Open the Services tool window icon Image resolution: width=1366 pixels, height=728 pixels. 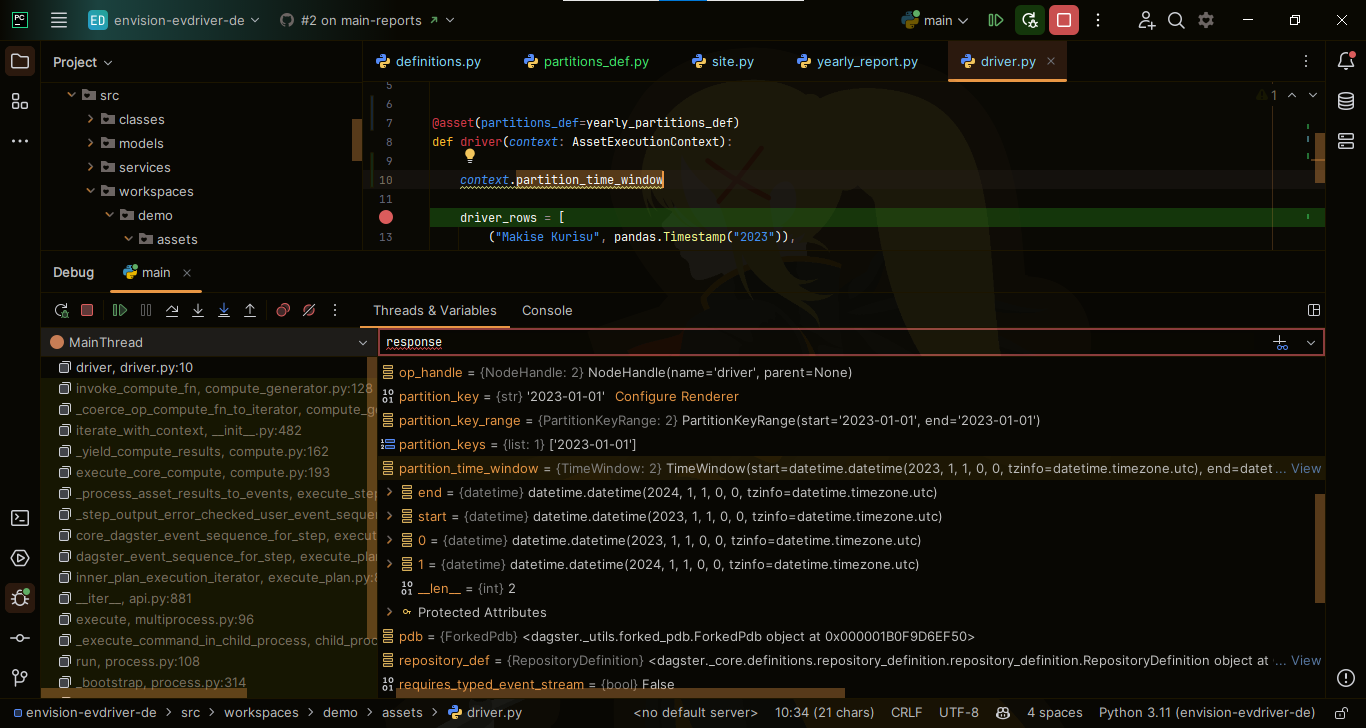coord(20,558)
